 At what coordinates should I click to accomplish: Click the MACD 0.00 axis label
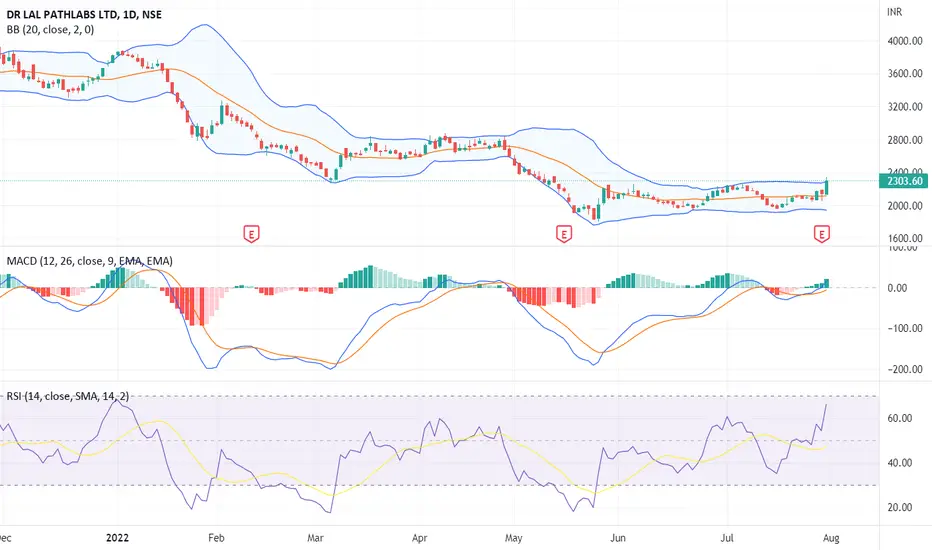(897, 288)
